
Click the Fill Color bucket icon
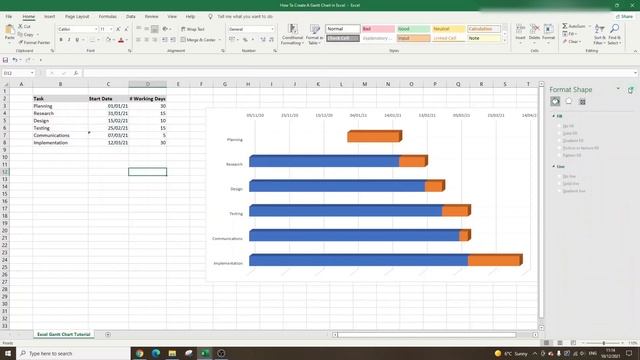[x=108, y=40]
